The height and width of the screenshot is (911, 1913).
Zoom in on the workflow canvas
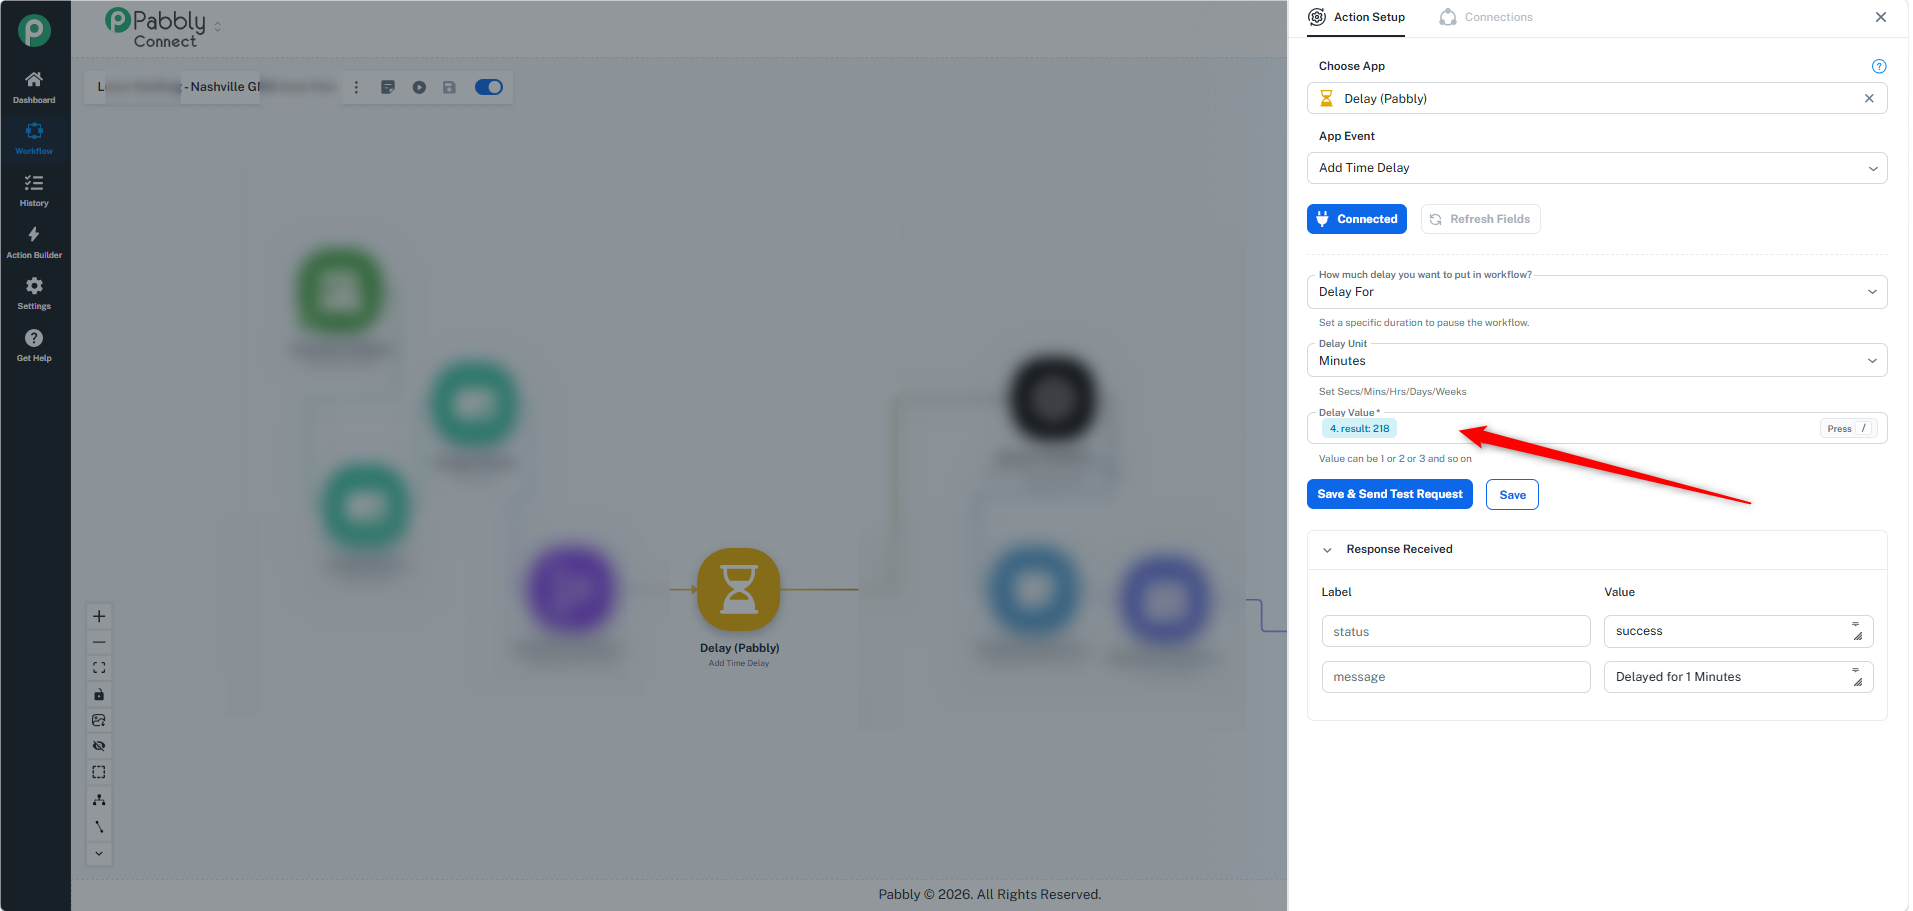(x=99, y=616)
